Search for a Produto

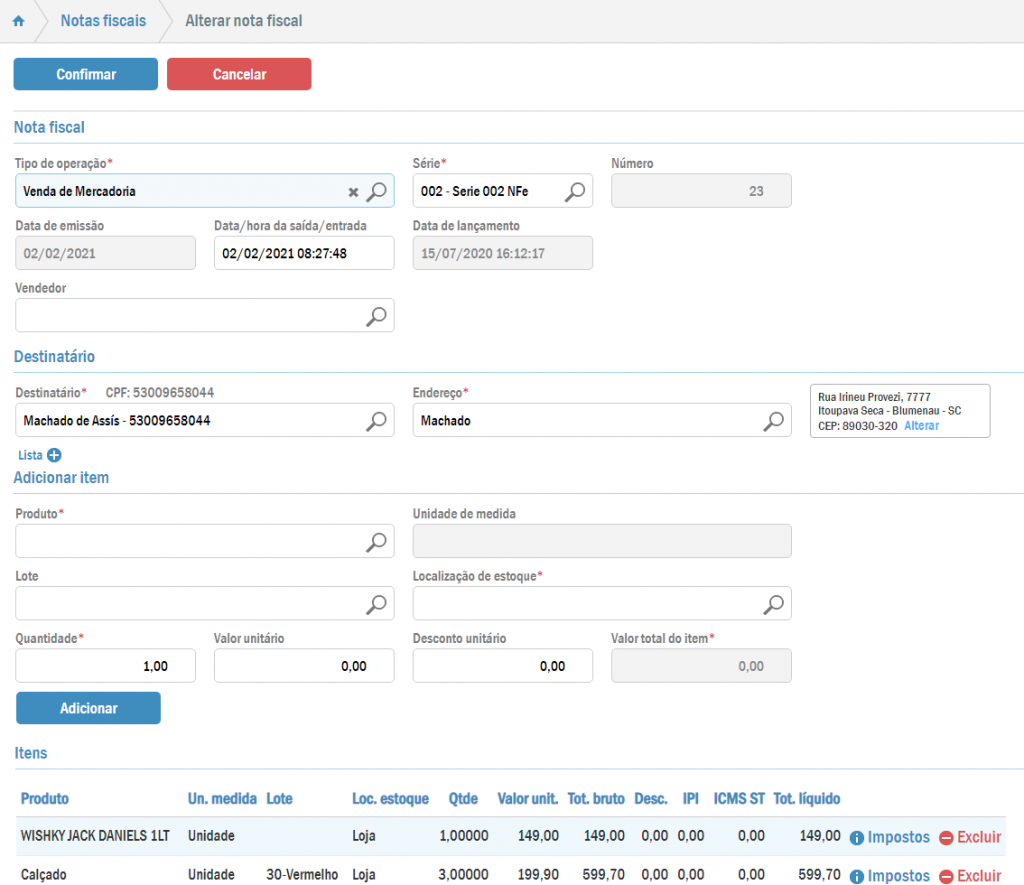click(x=376, y=542)
